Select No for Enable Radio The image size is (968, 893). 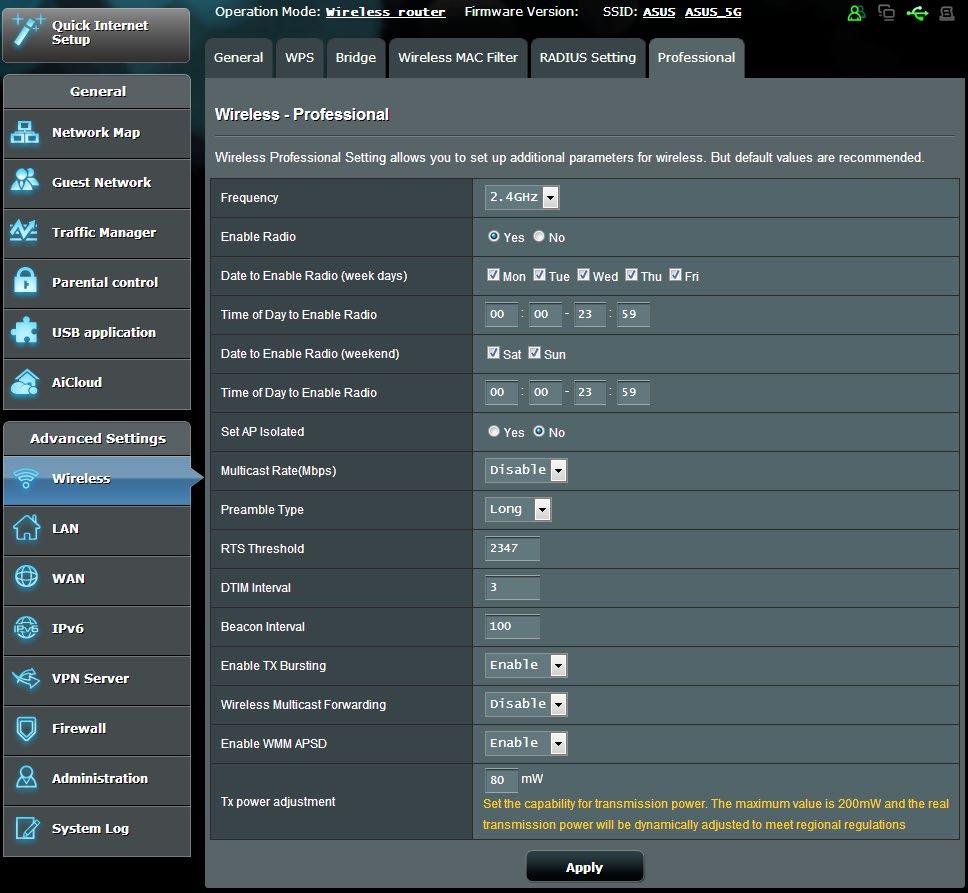(539, 236)
